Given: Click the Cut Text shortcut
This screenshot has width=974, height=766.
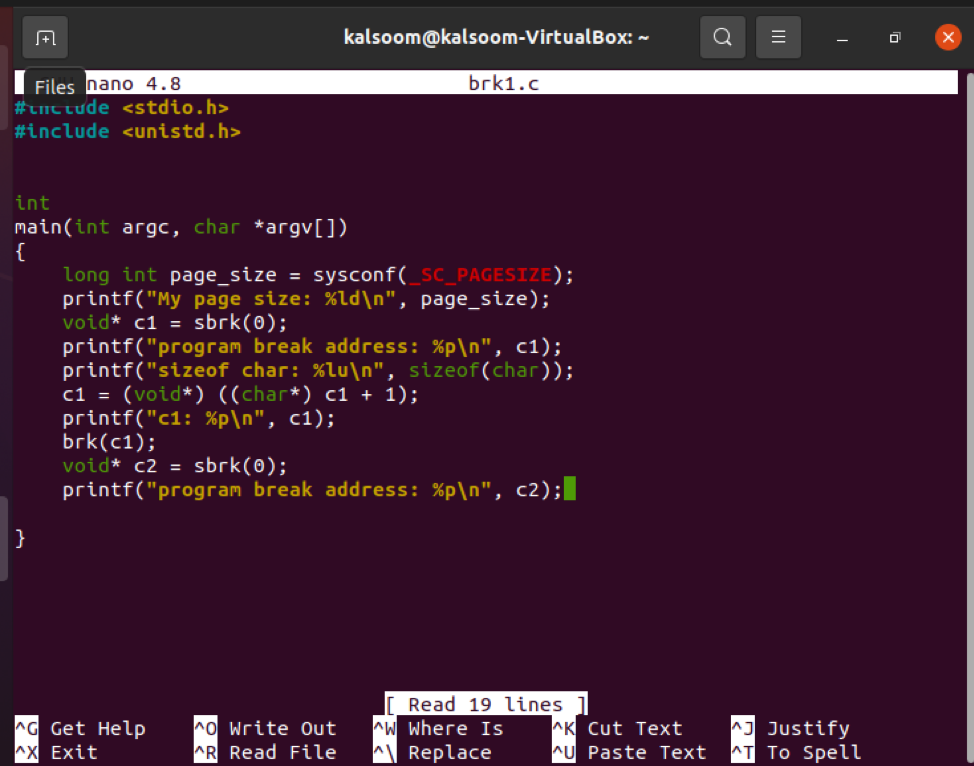Looking at the screenshot, I should (x=634, y=729).
